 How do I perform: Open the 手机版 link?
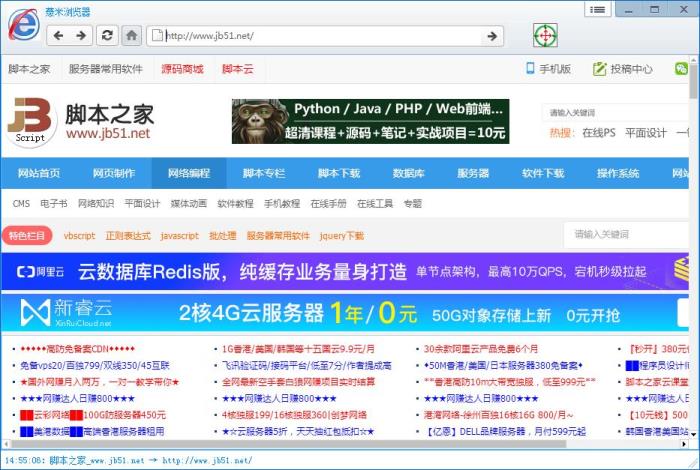555,69
